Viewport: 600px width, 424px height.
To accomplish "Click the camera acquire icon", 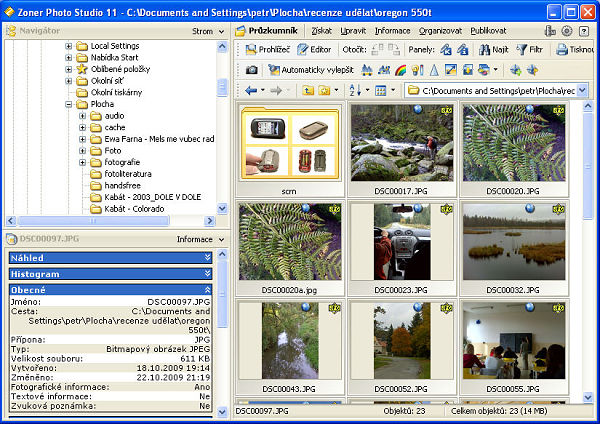I will [252, 70].
